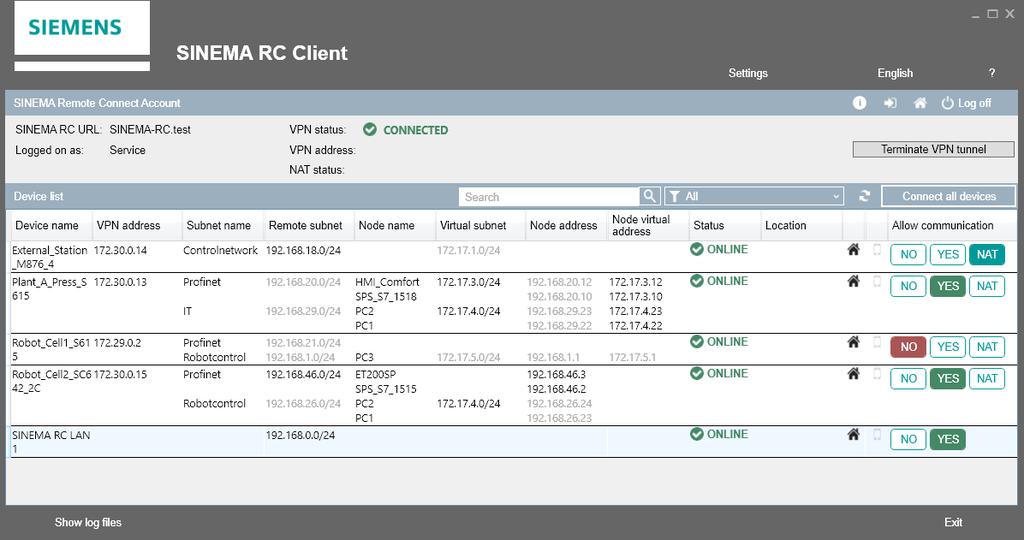Click home icon for SINEMA RC LAN 1
The width and height of the screenshot is (1024, 540).
pos(853,434)
